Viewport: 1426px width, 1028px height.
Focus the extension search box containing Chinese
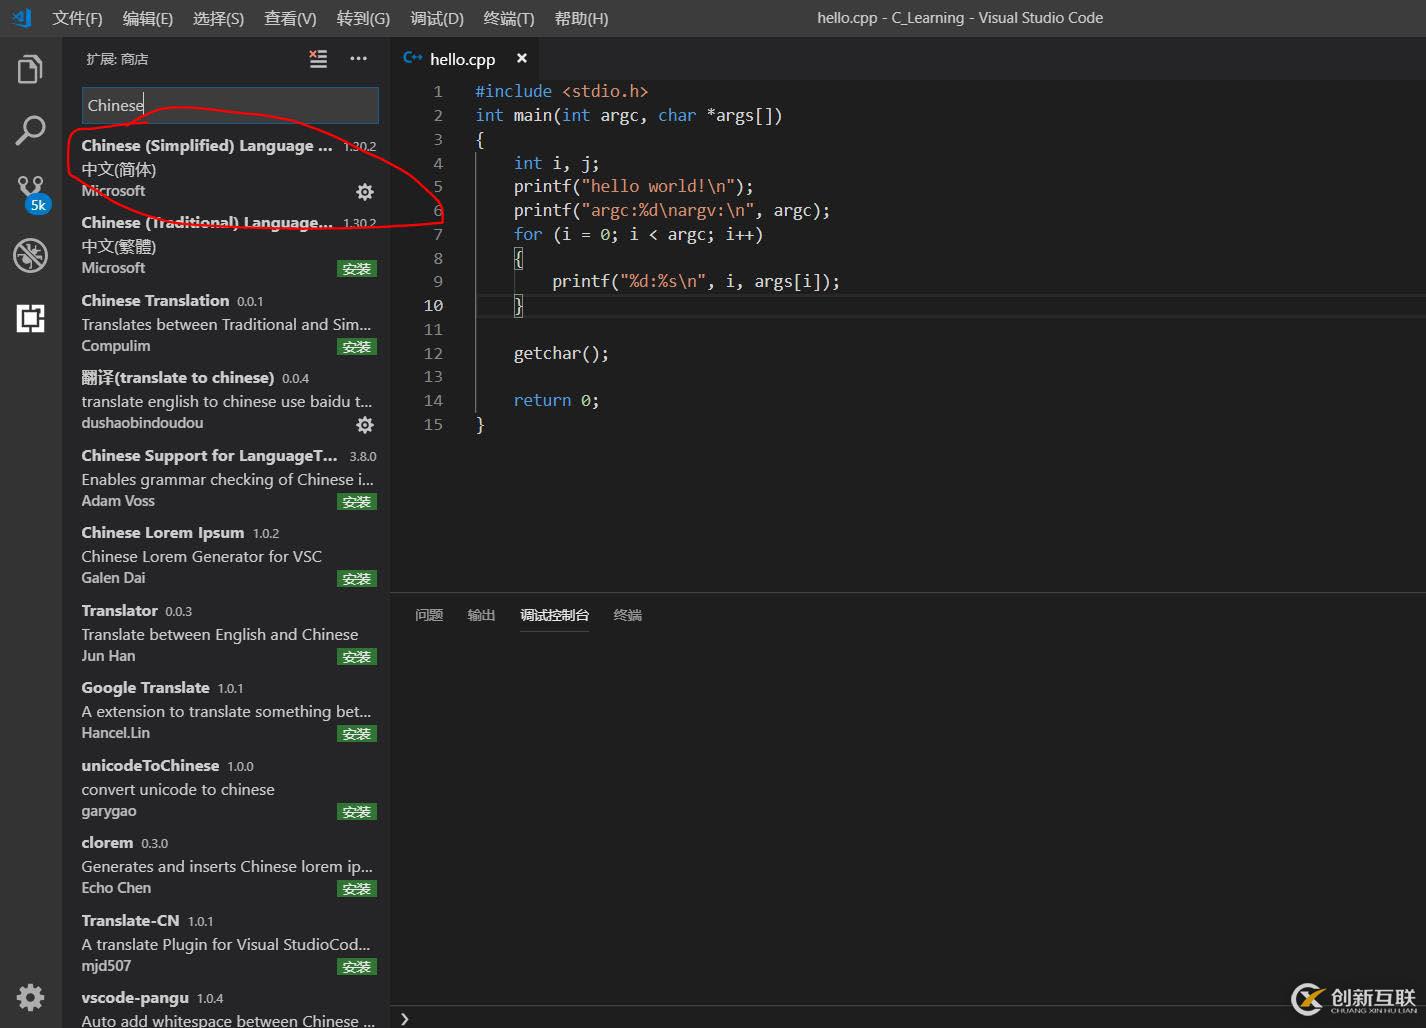tap(230, 105)
